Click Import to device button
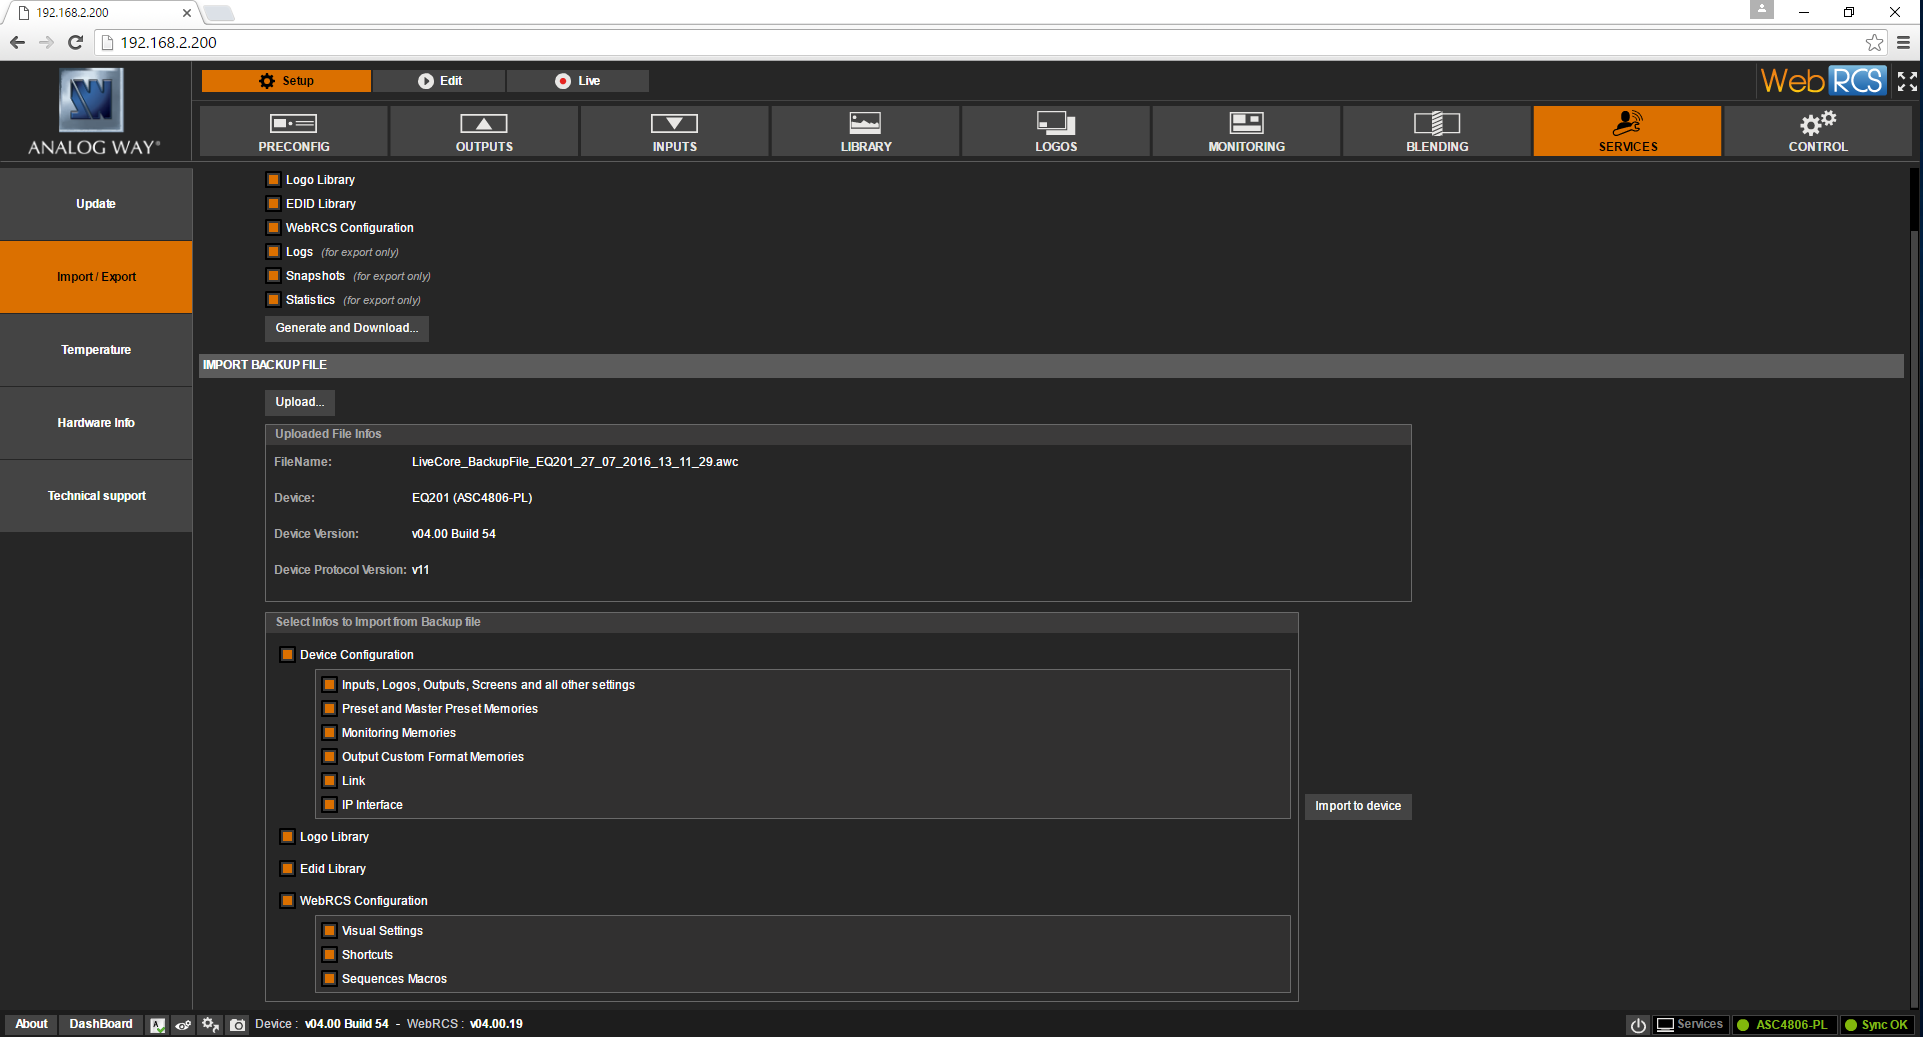The width and height of the screenshot is (1923, 1037). pos(1357,806)
